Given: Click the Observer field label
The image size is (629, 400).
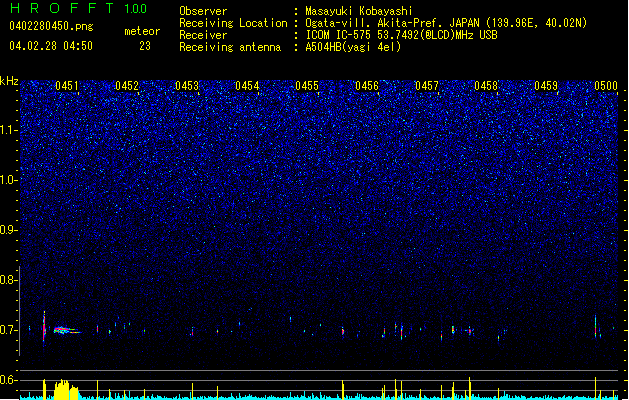Looking at the screenshot, I should coord(203,11).
